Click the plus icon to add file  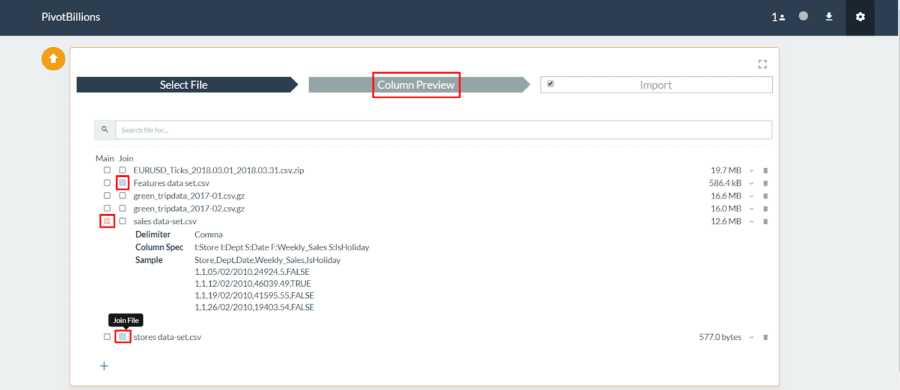(104, 365)
